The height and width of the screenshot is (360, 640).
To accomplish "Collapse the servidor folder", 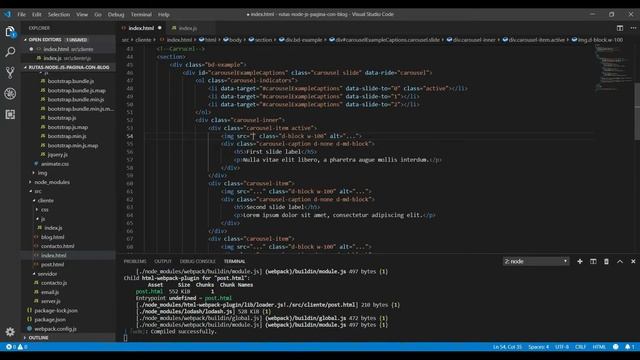I will point(47,274).
